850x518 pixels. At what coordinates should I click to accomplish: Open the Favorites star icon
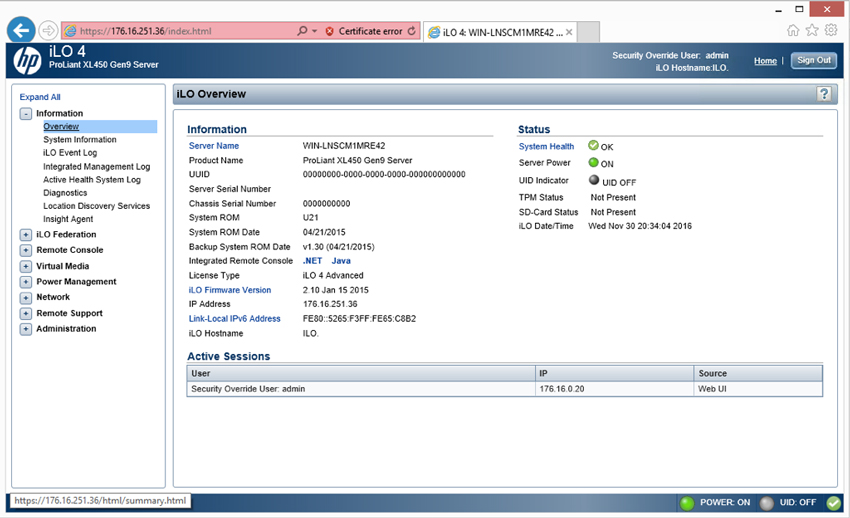[x=812, y=30]
